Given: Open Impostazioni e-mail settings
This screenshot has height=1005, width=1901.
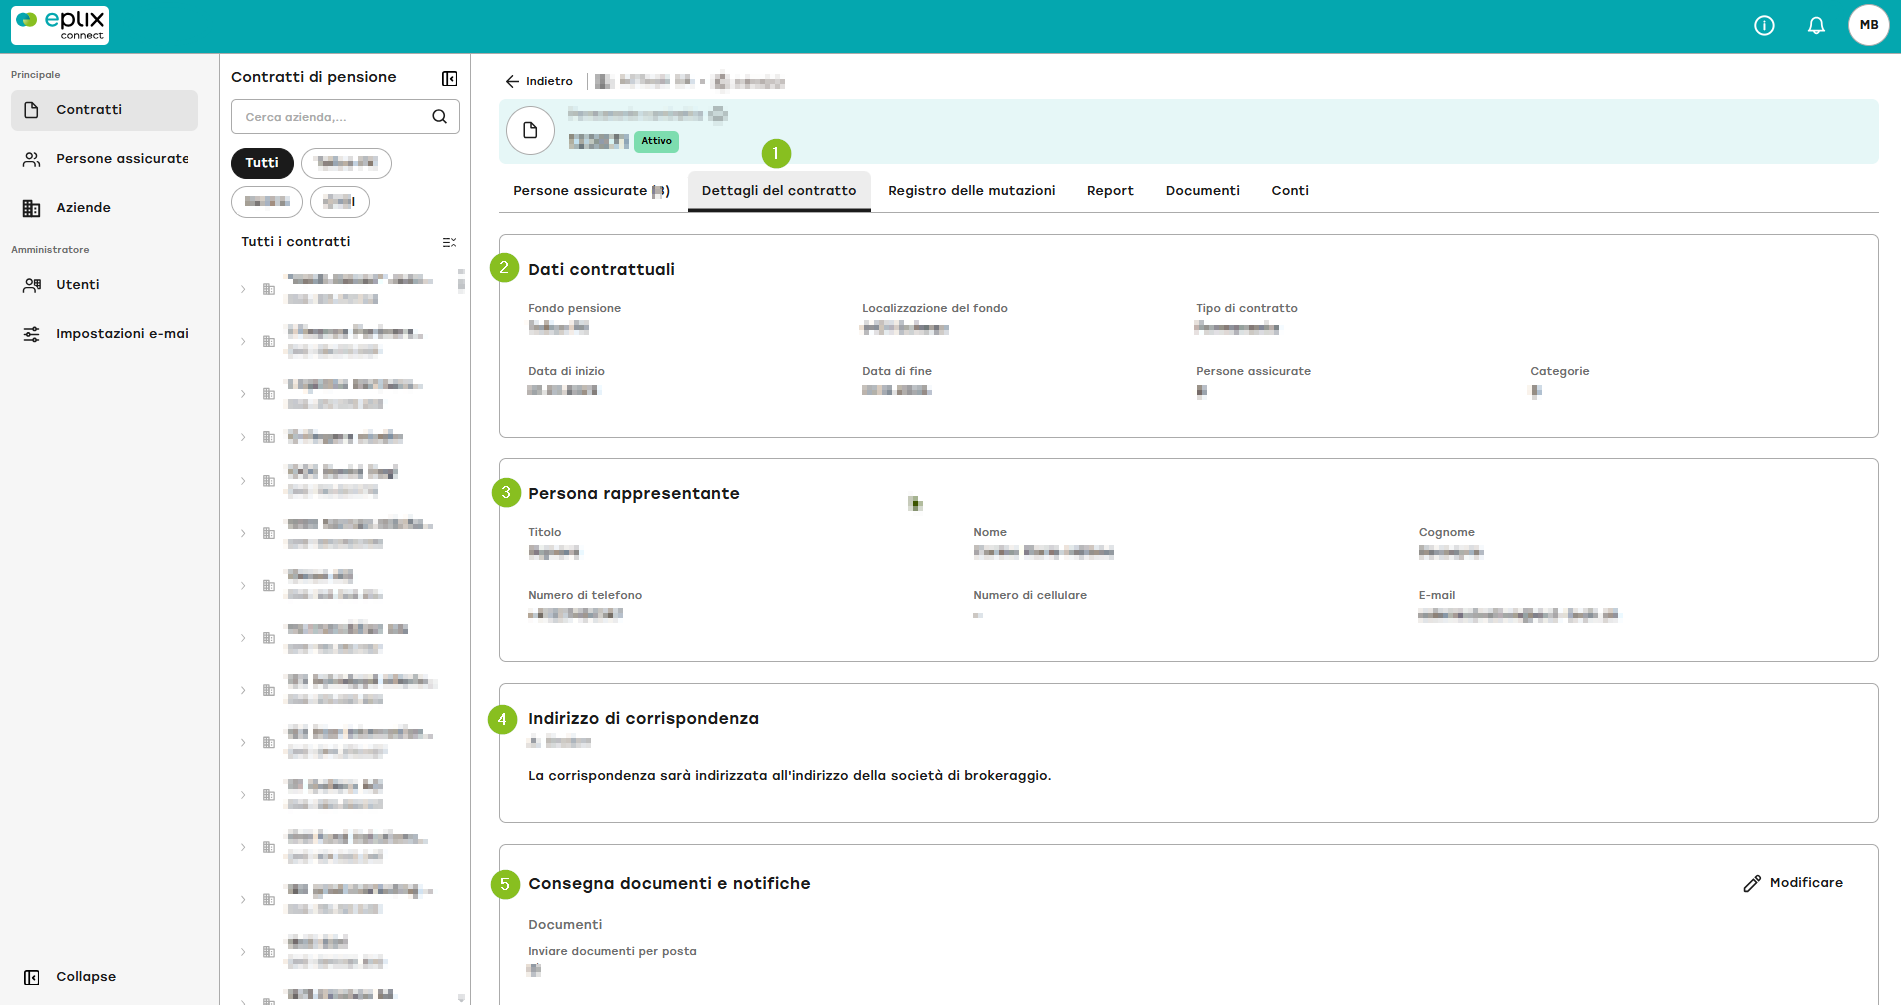Looking at the screenshot, I should pos(104,334).
